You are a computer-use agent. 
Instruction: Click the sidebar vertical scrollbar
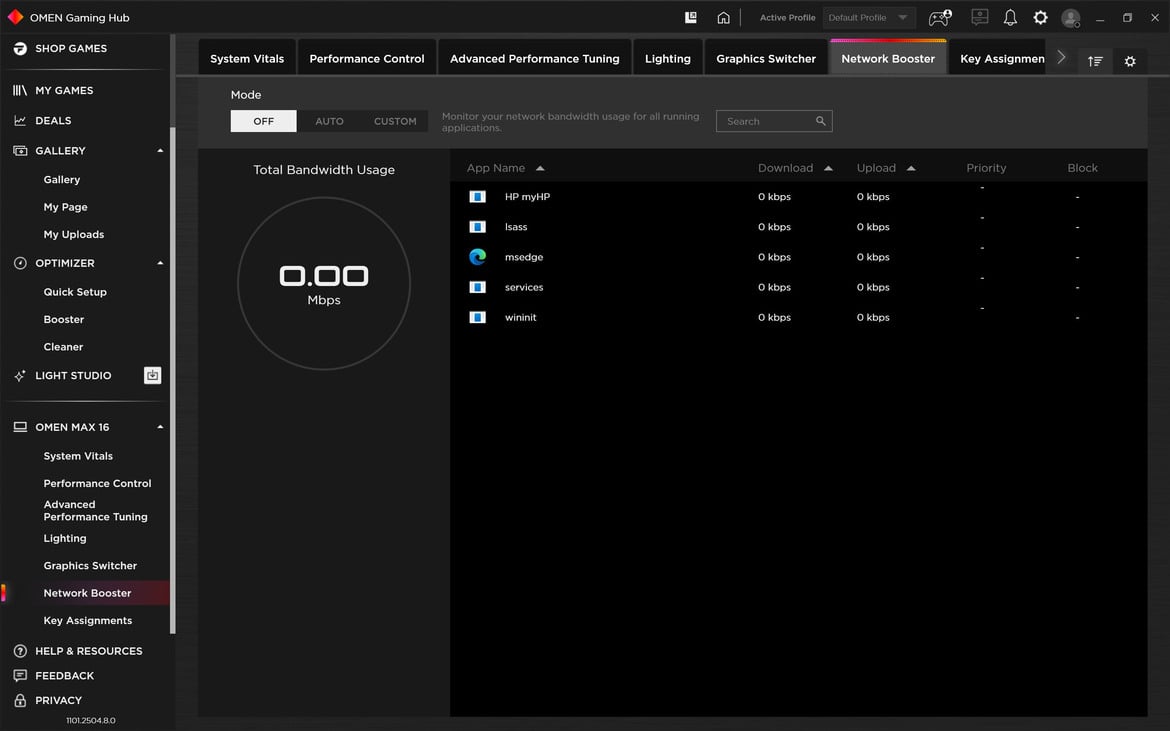click(x=173, y=380)
